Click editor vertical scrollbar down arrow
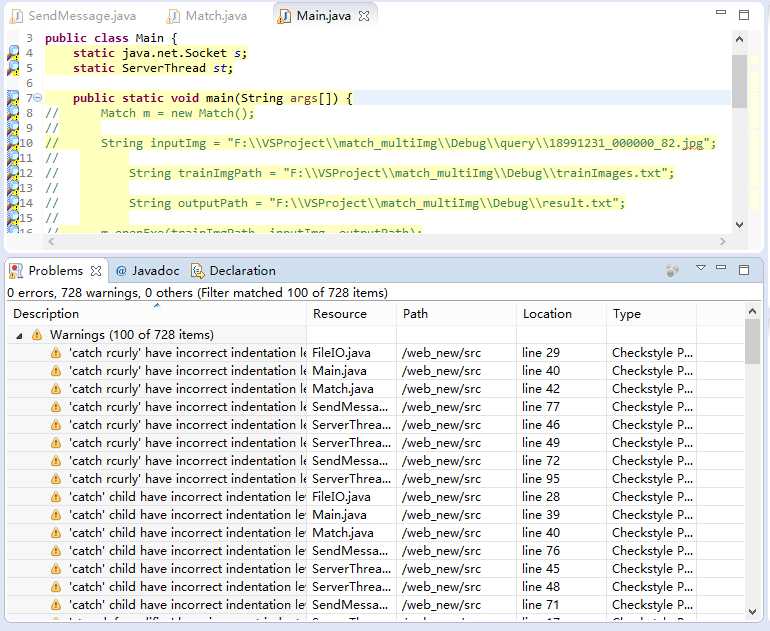 (740, 225)
